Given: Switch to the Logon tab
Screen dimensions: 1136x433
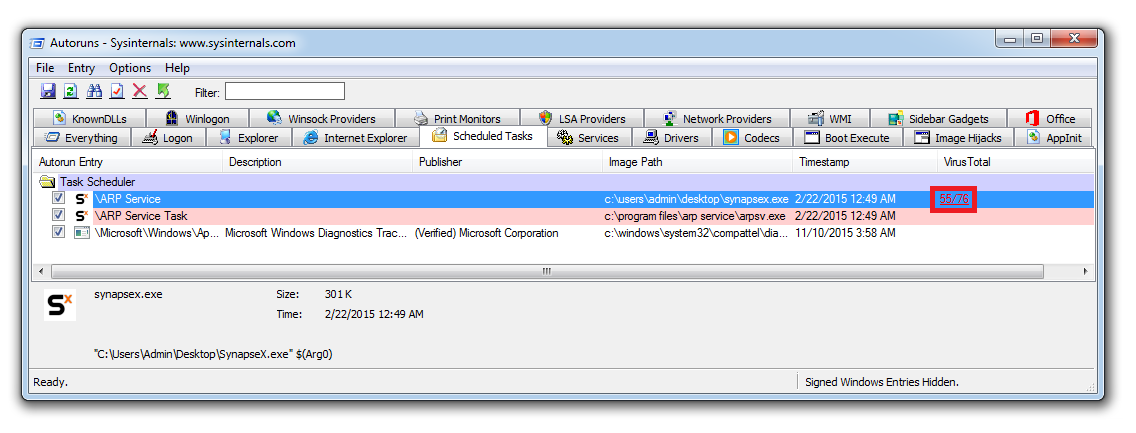Looking at the screenshot, I should pos(168,138).
